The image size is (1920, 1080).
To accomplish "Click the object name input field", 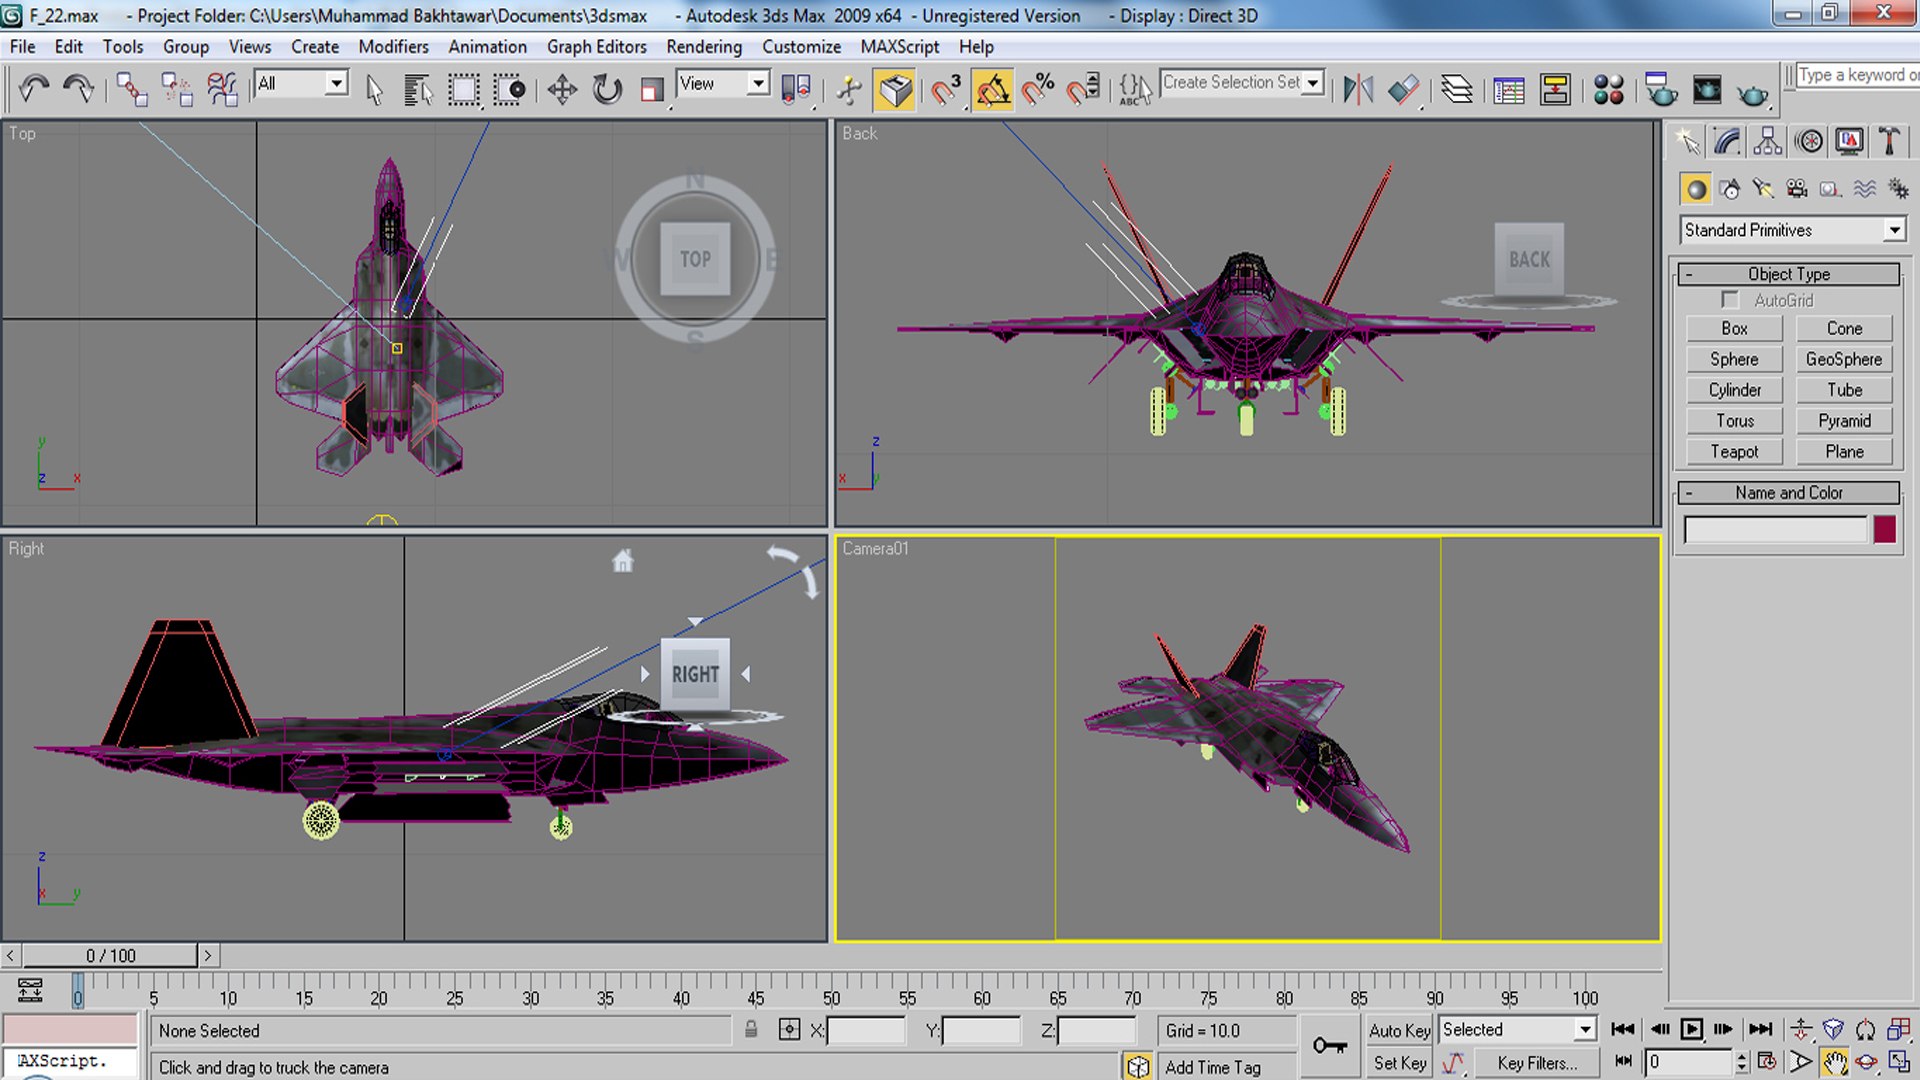I will tap(1775, 529).
